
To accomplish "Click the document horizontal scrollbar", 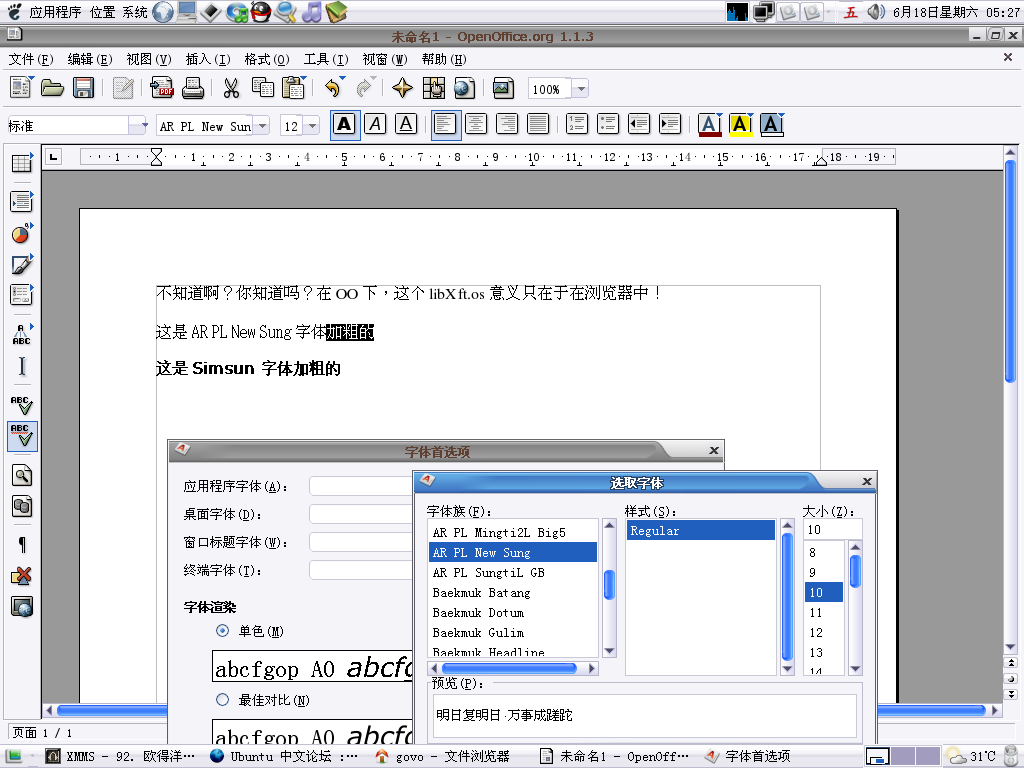I will click(x=520, y=710).
